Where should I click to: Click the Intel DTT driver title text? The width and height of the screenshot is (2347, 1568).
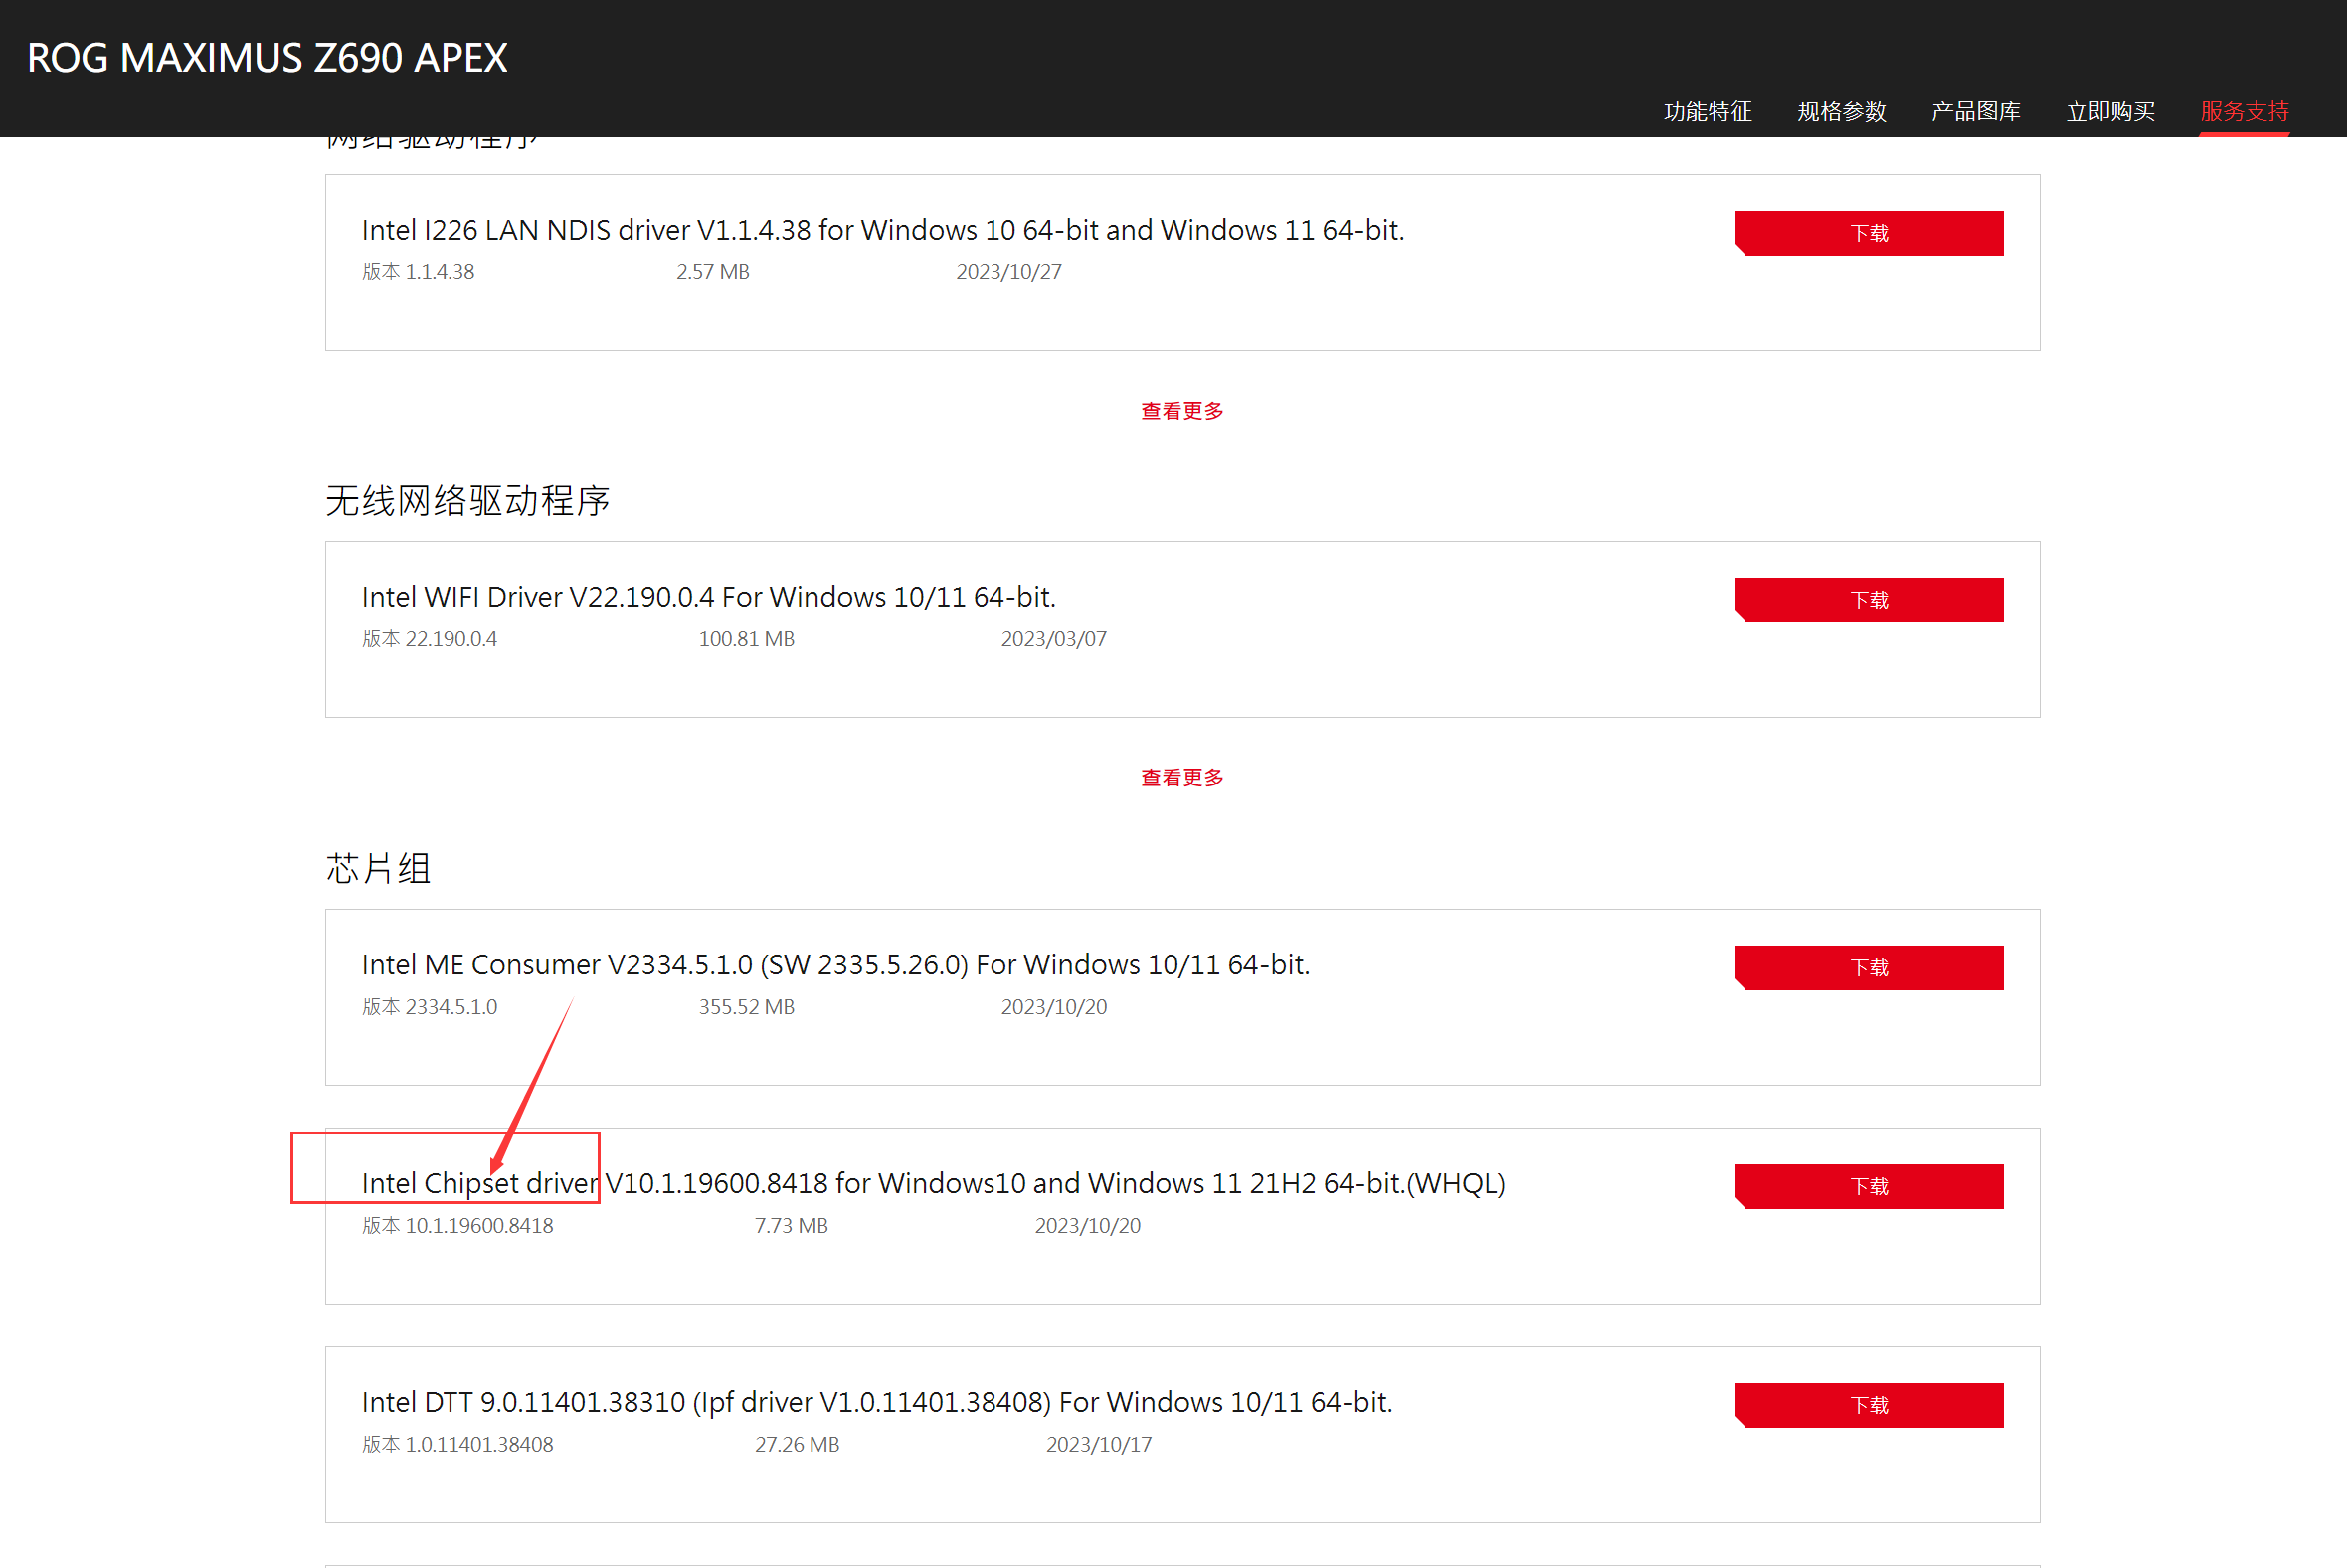[x=877, y=1403]
